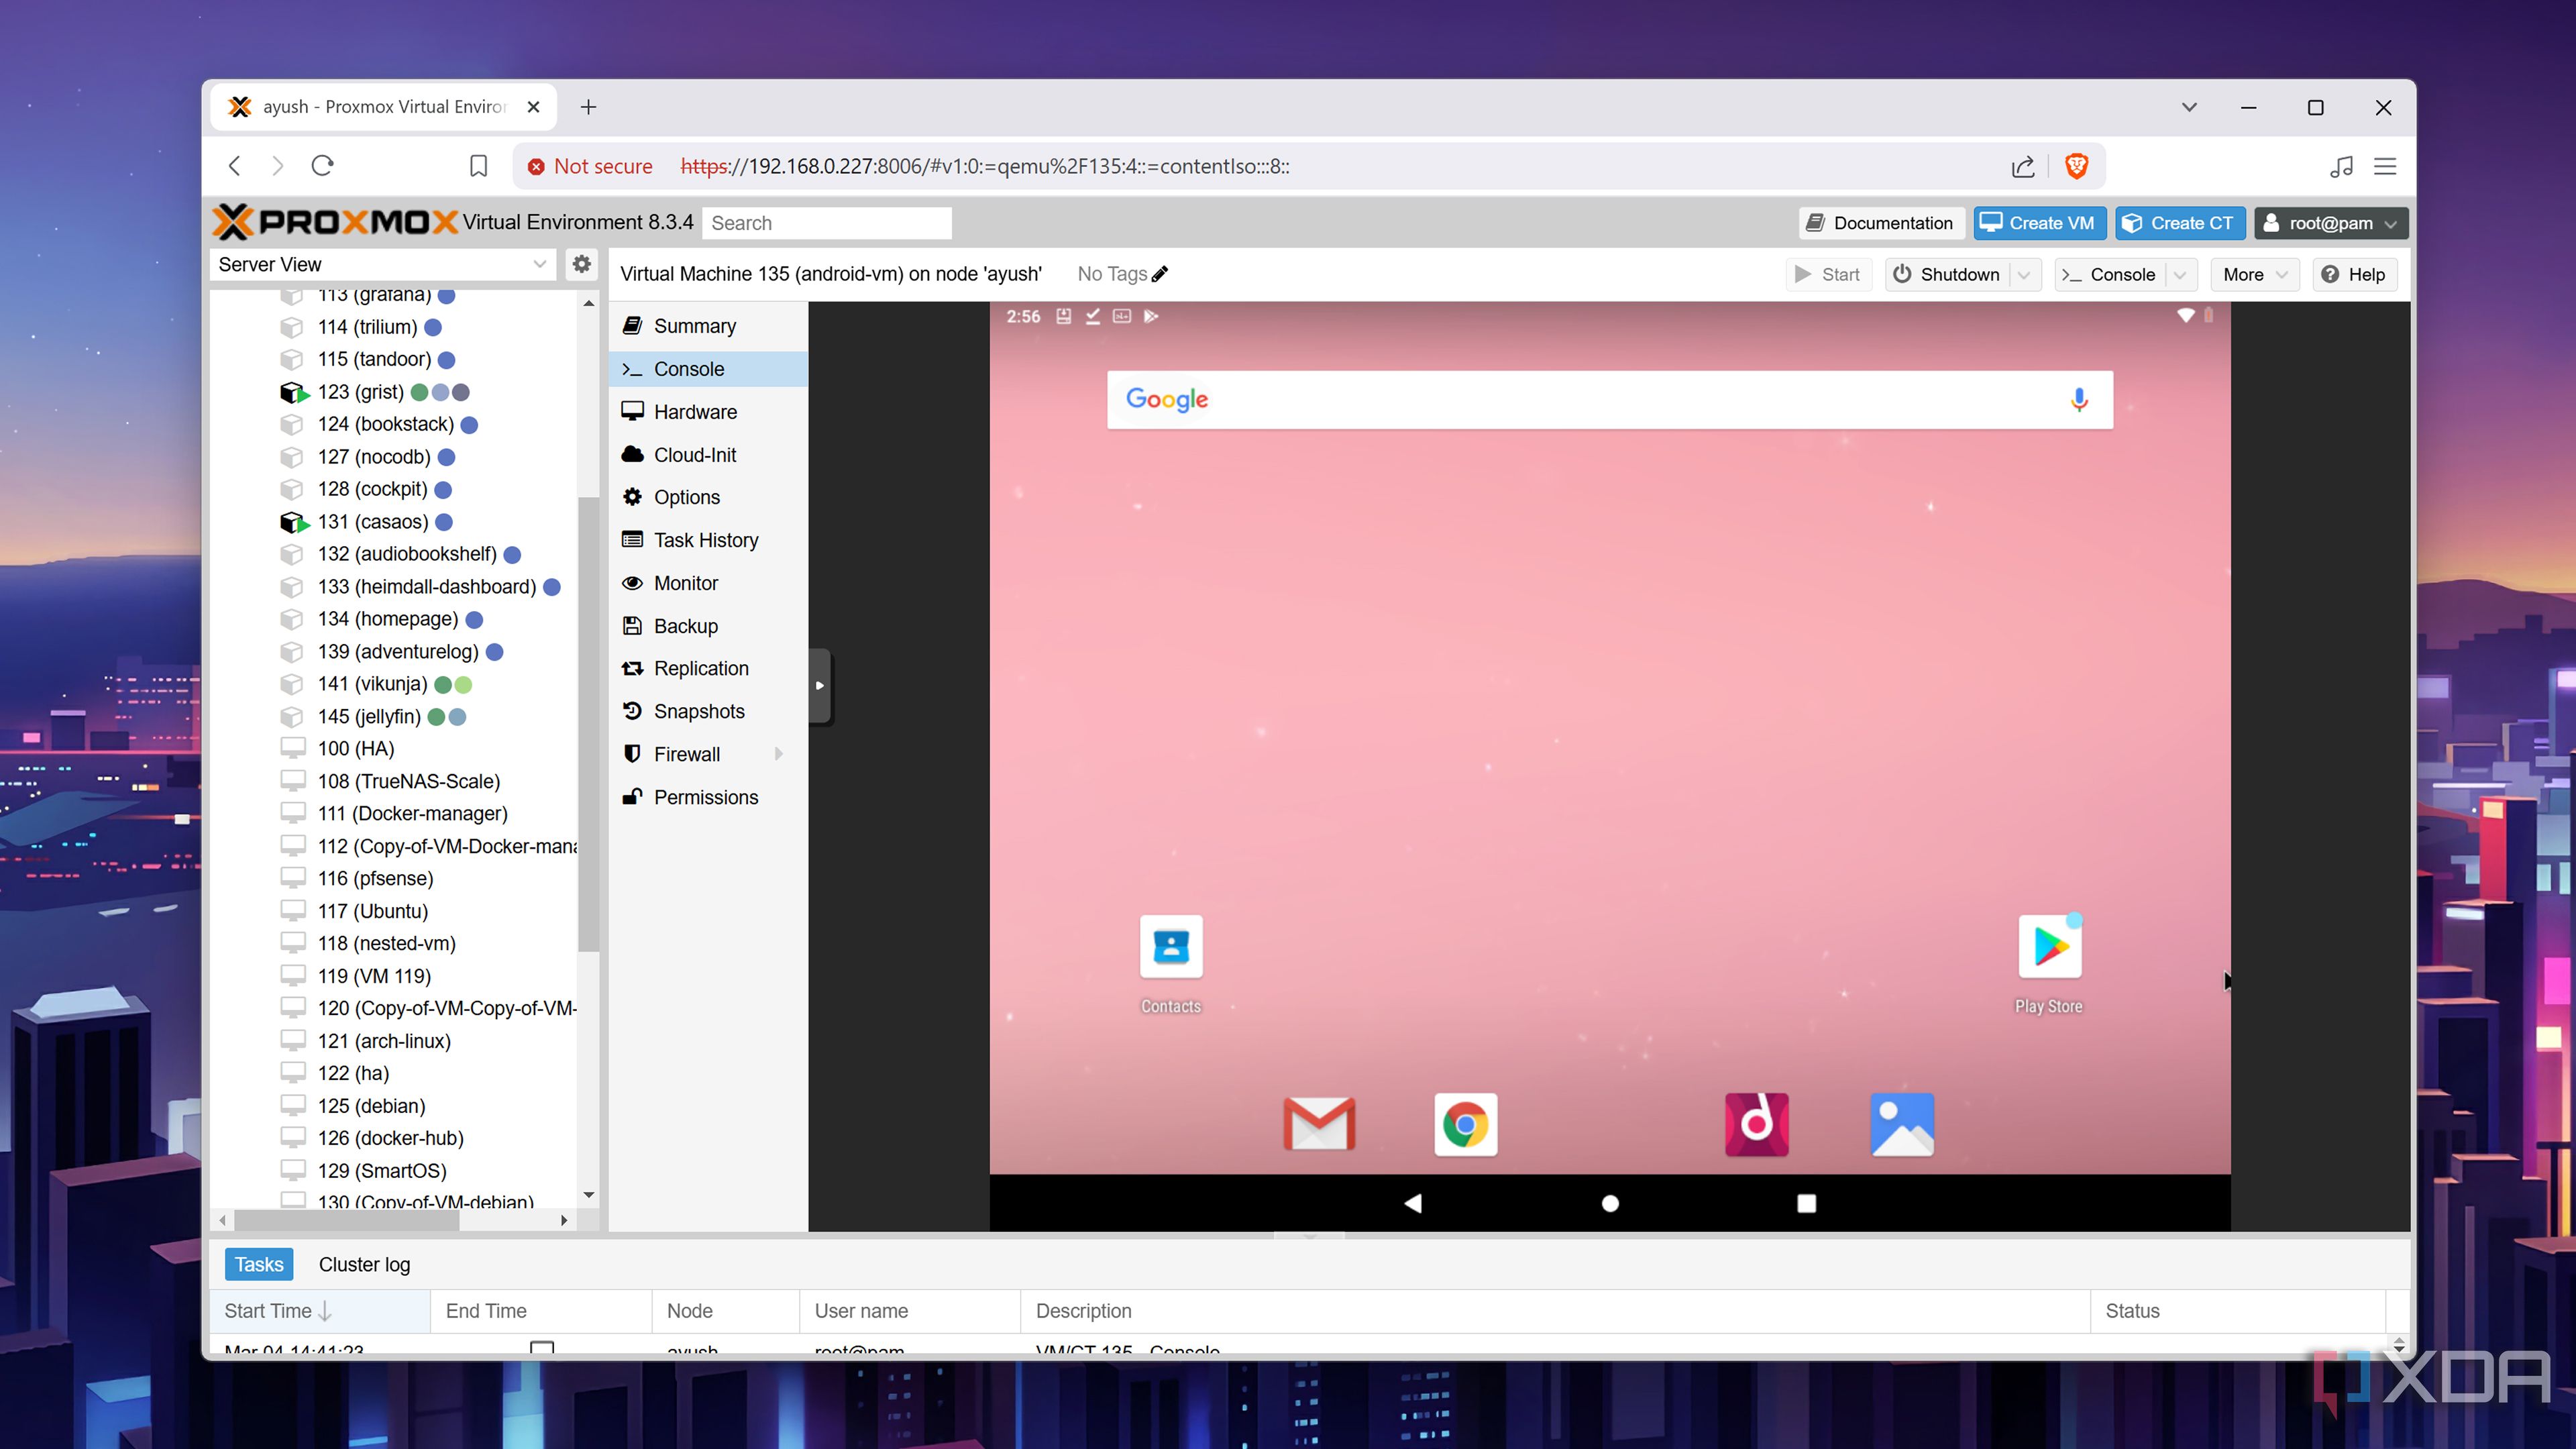Open Gmail app in Android console

[1319, 1124]
